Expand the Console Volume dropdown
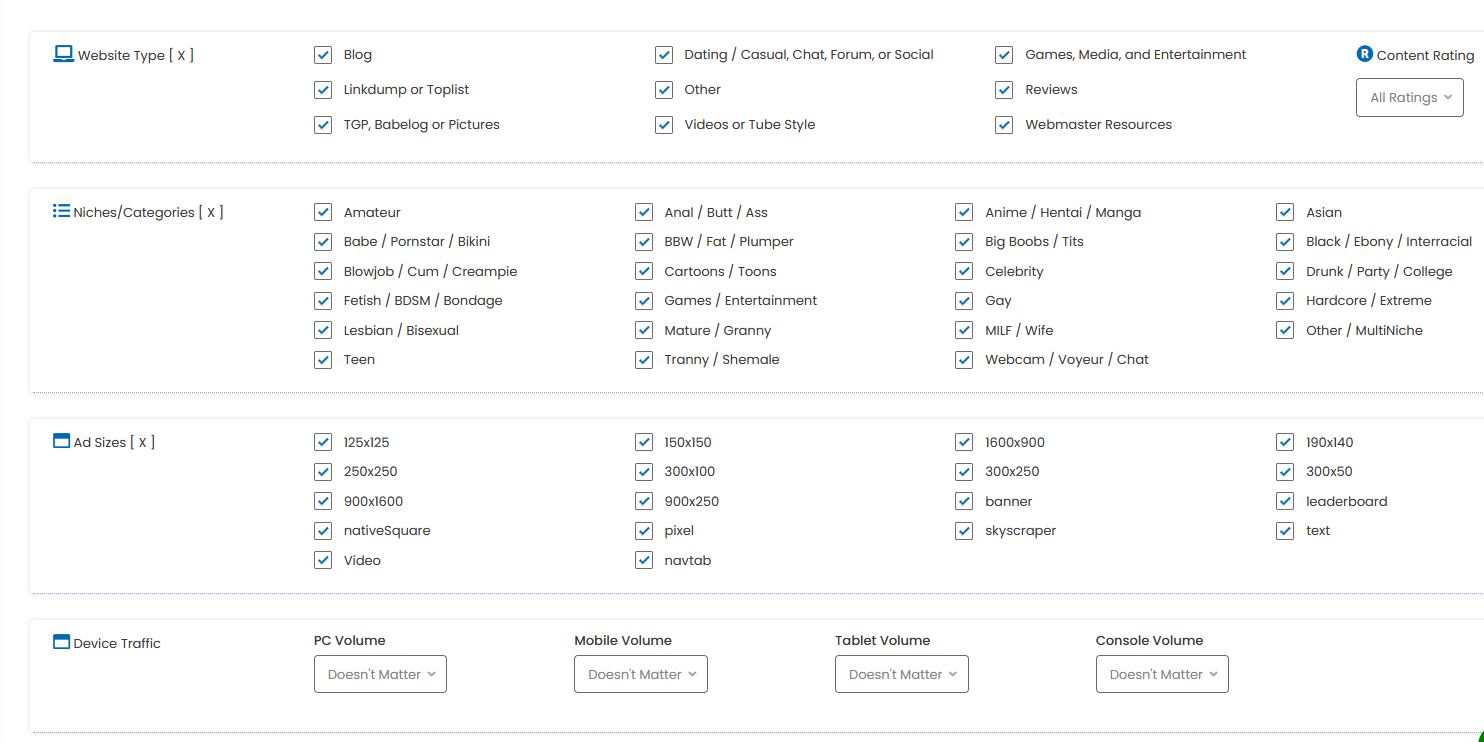1484x742 pixels. coord(1162,674)
